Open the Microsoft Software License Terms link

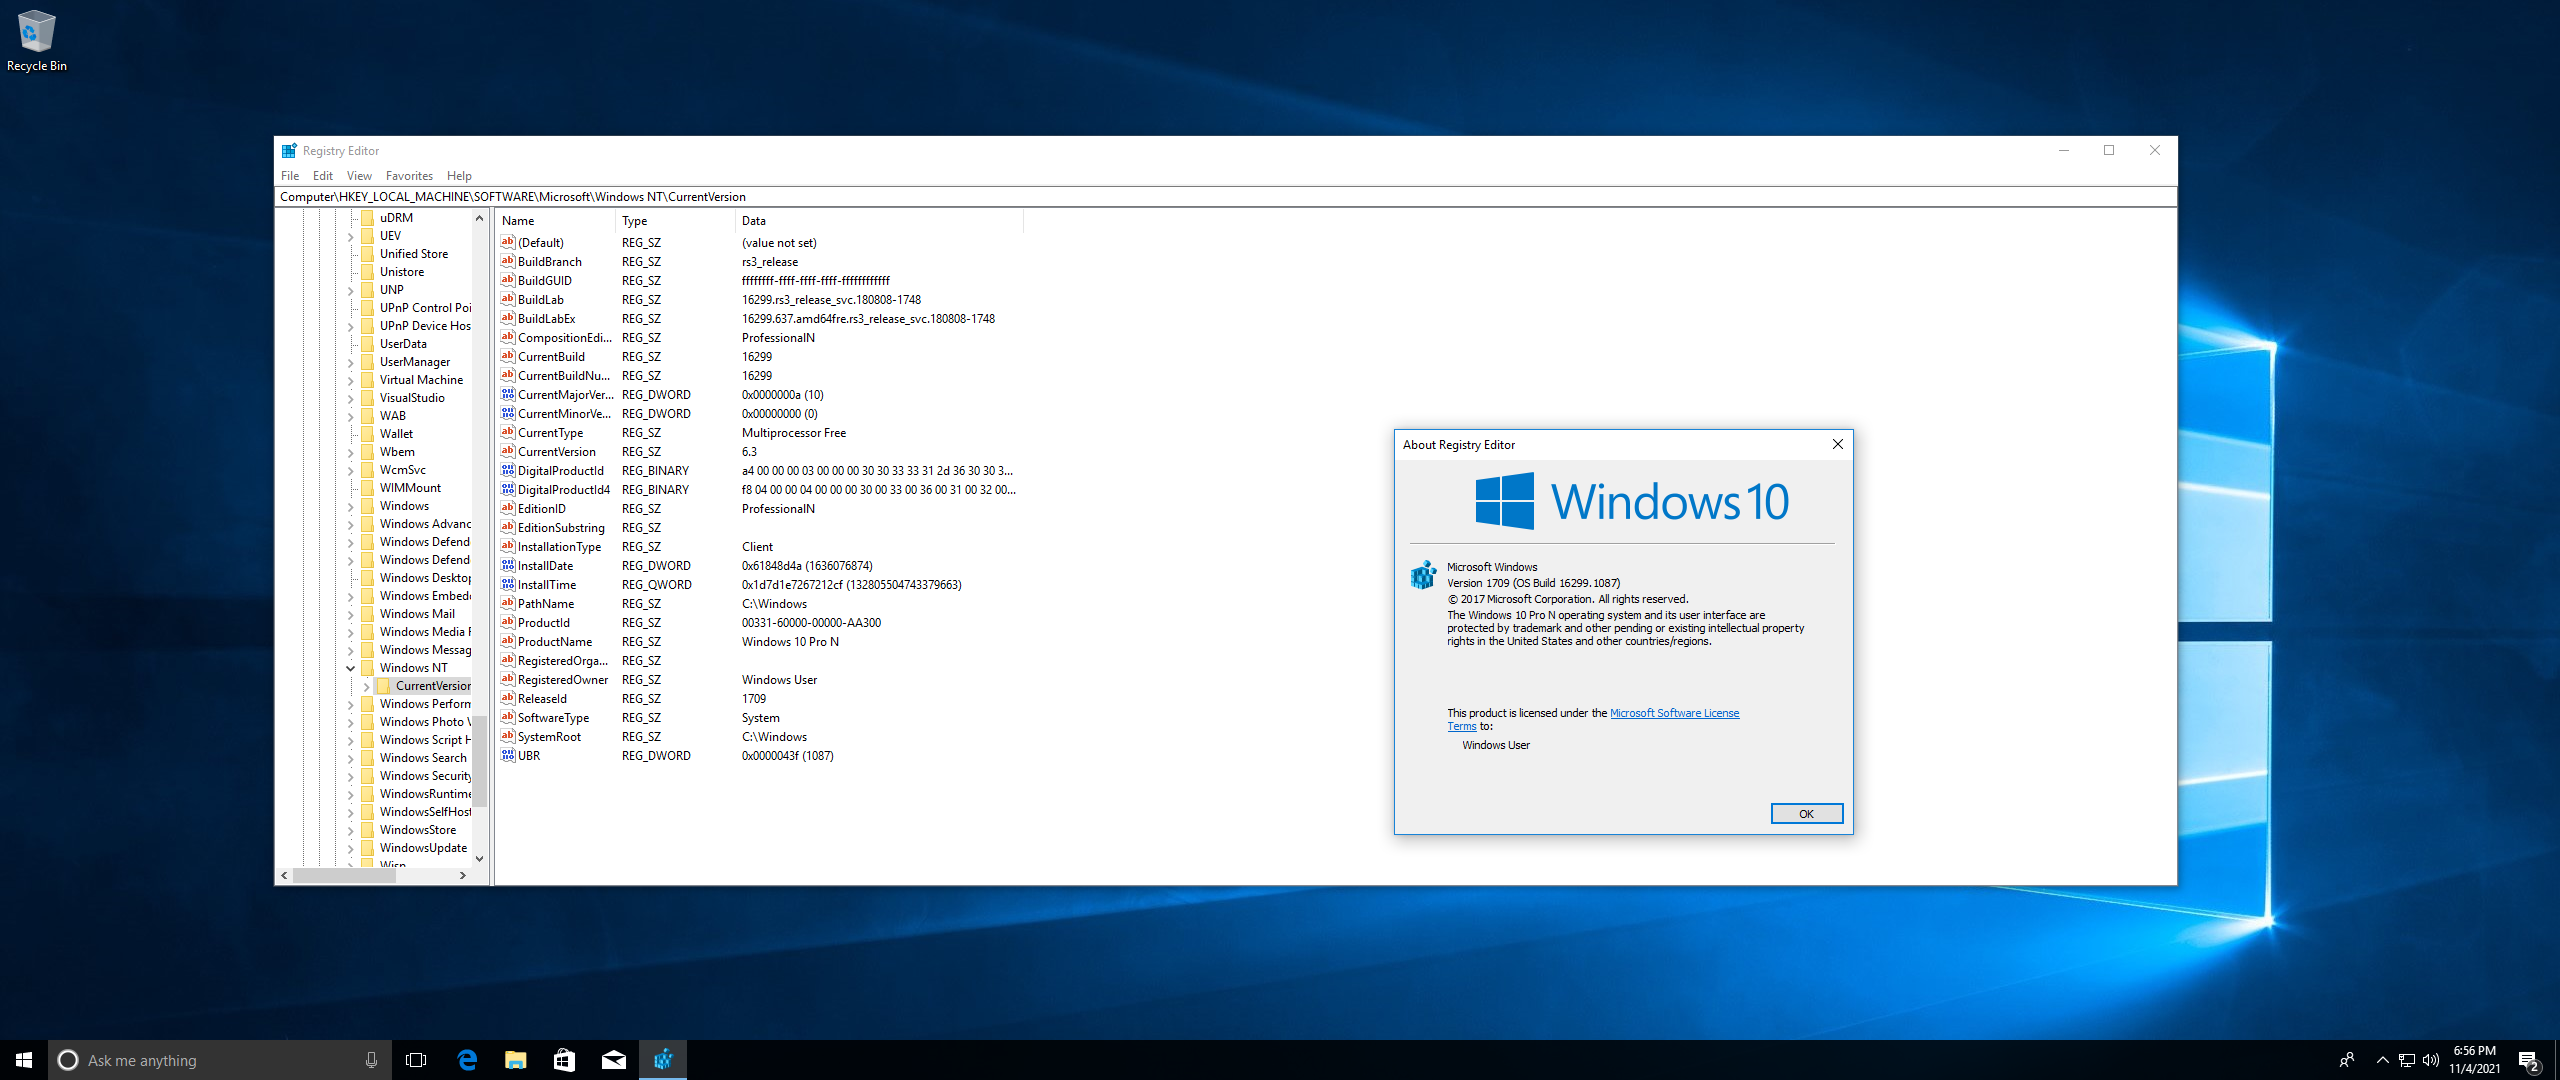coord(1674,713)
